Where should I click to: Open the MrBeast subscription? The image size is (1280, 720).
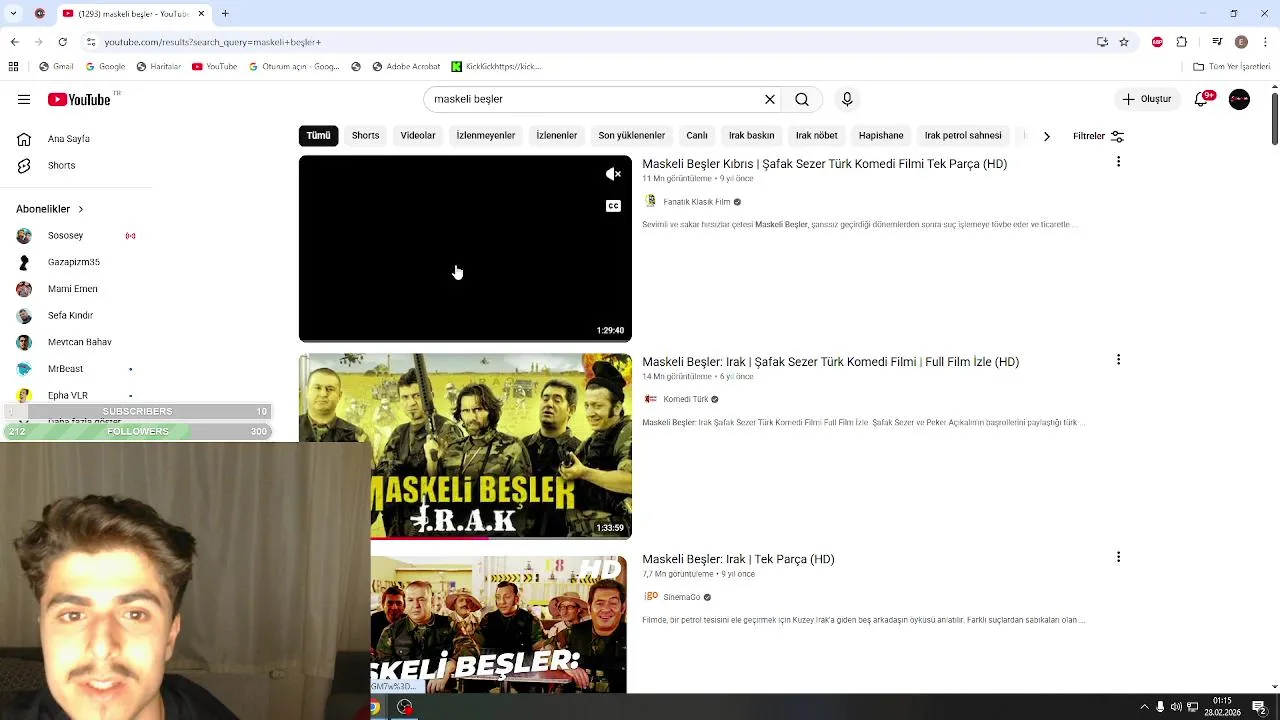click(65, 369)
